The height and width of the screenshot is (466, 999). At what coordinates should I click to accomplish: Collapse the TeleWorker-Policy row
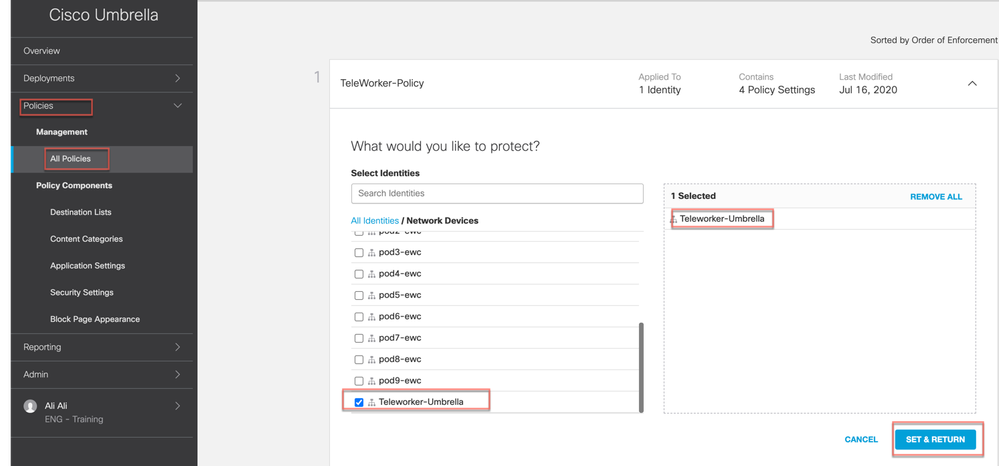972,84
